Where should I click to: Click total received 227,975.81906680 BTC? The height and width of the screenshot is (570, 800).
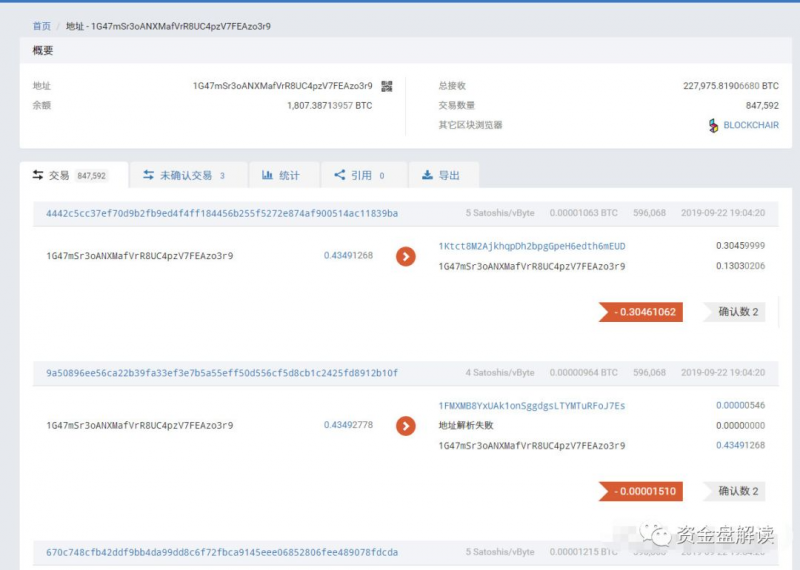(x=731, y=86)
